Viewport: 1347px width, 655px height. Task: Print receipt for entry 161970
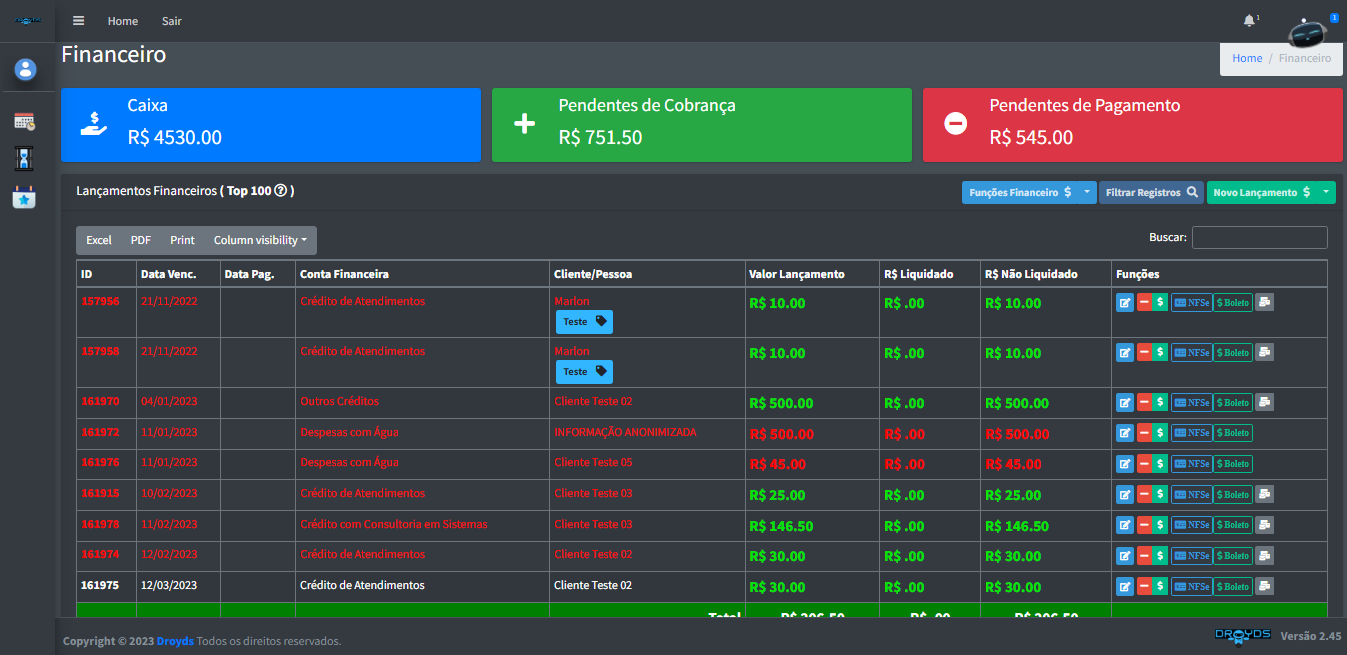tap(1264, 402)
